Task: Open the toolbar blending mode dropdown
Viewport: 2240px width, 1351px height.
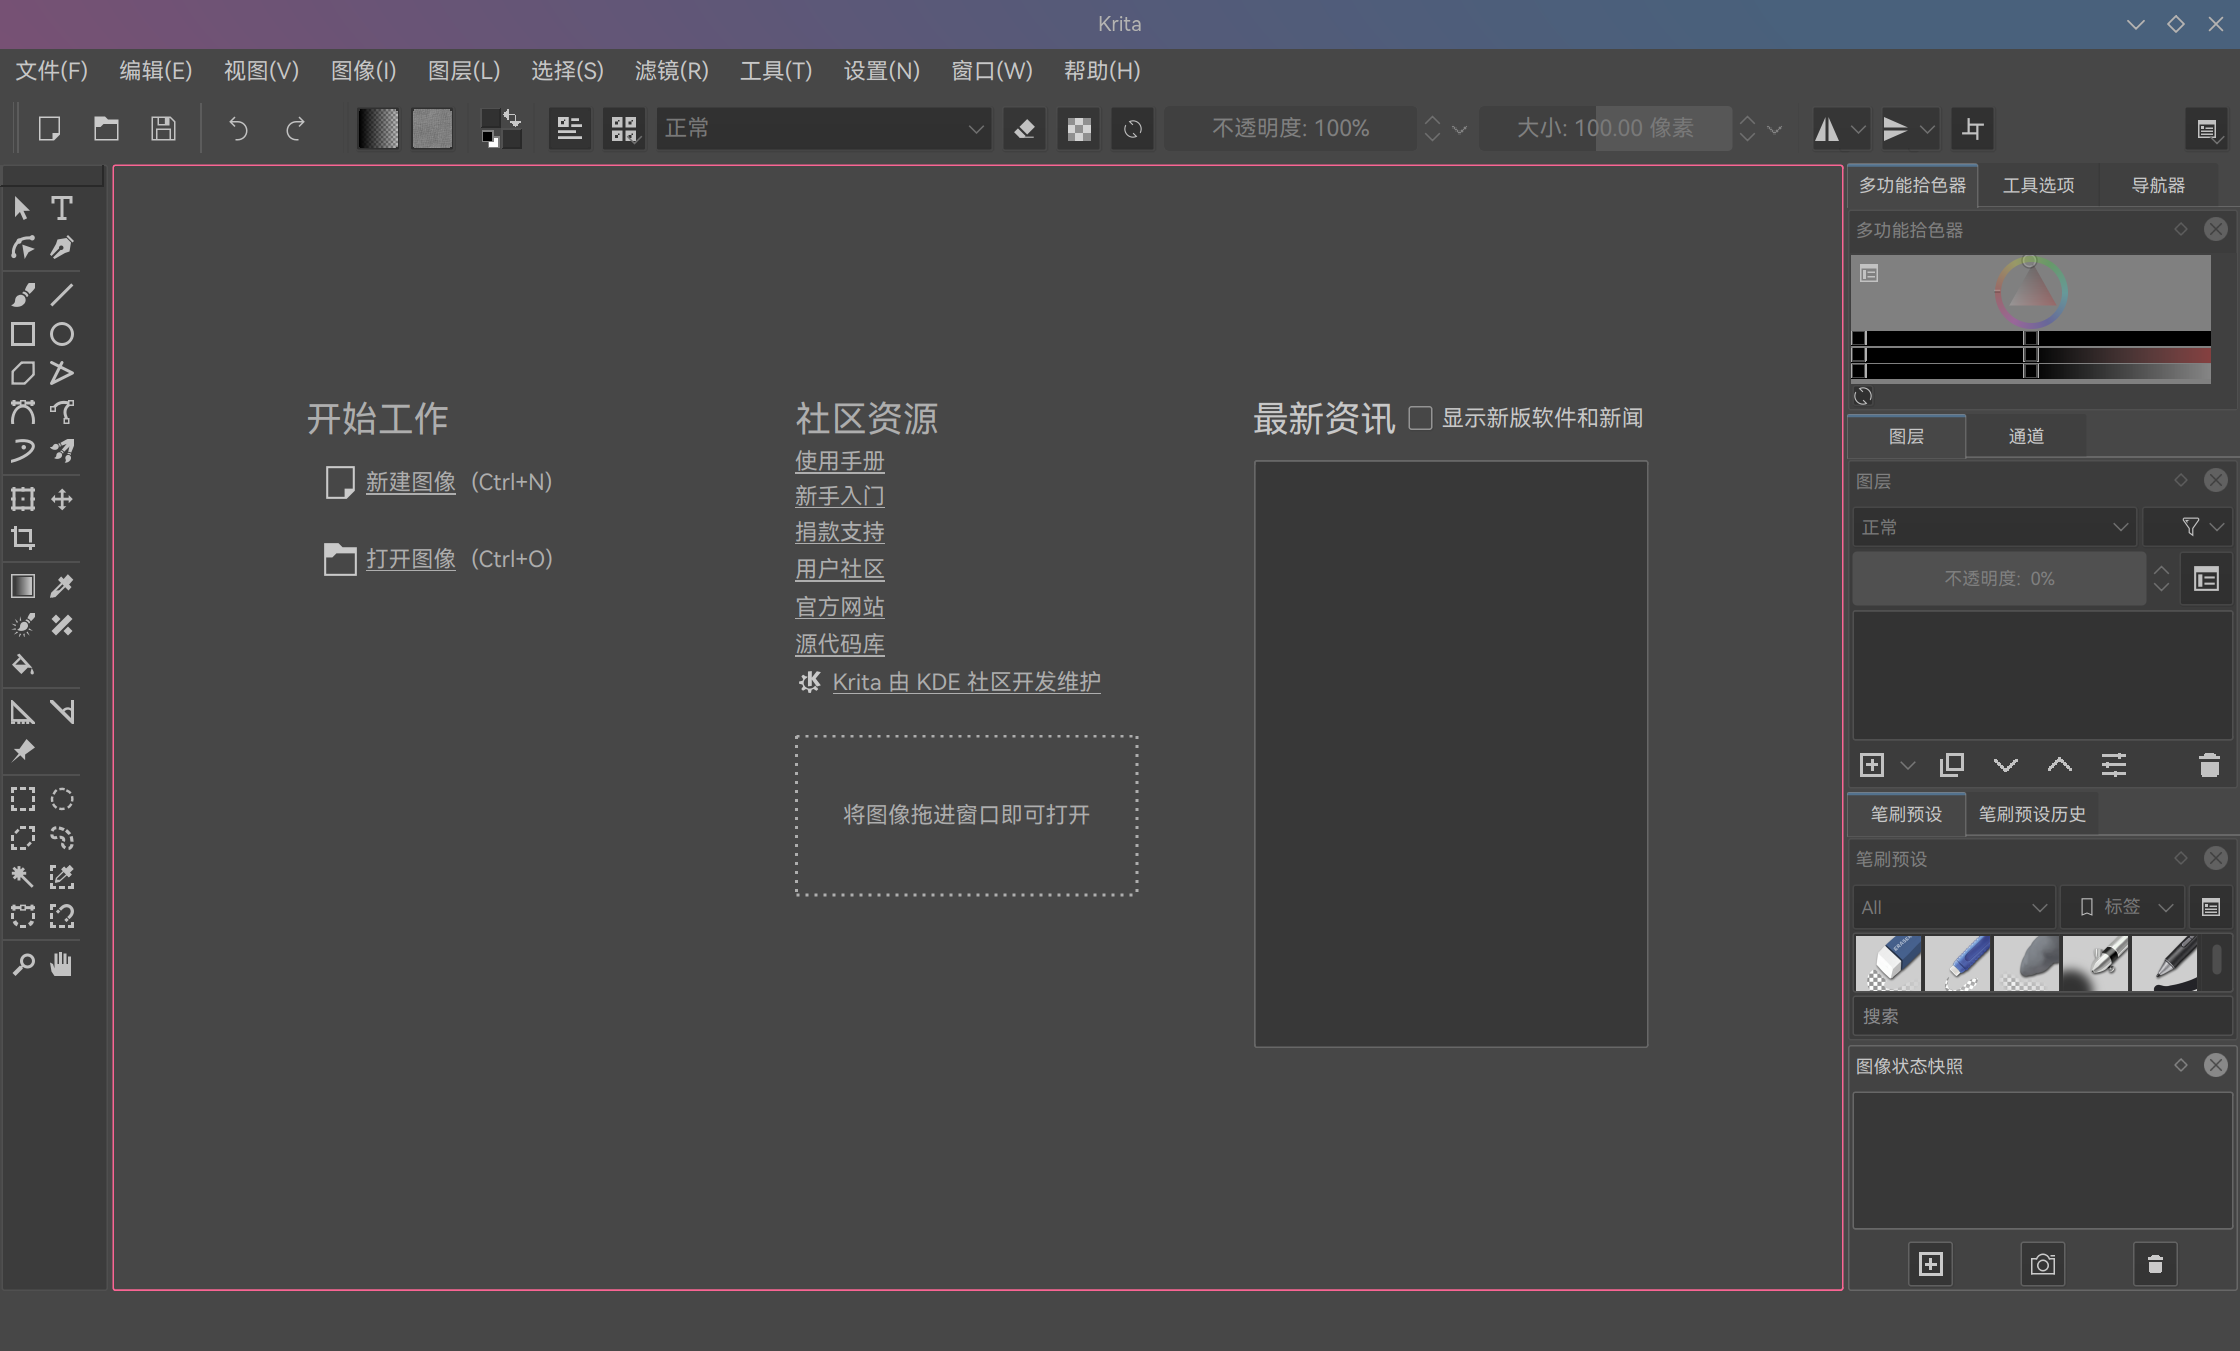Action: coord(822,128)
